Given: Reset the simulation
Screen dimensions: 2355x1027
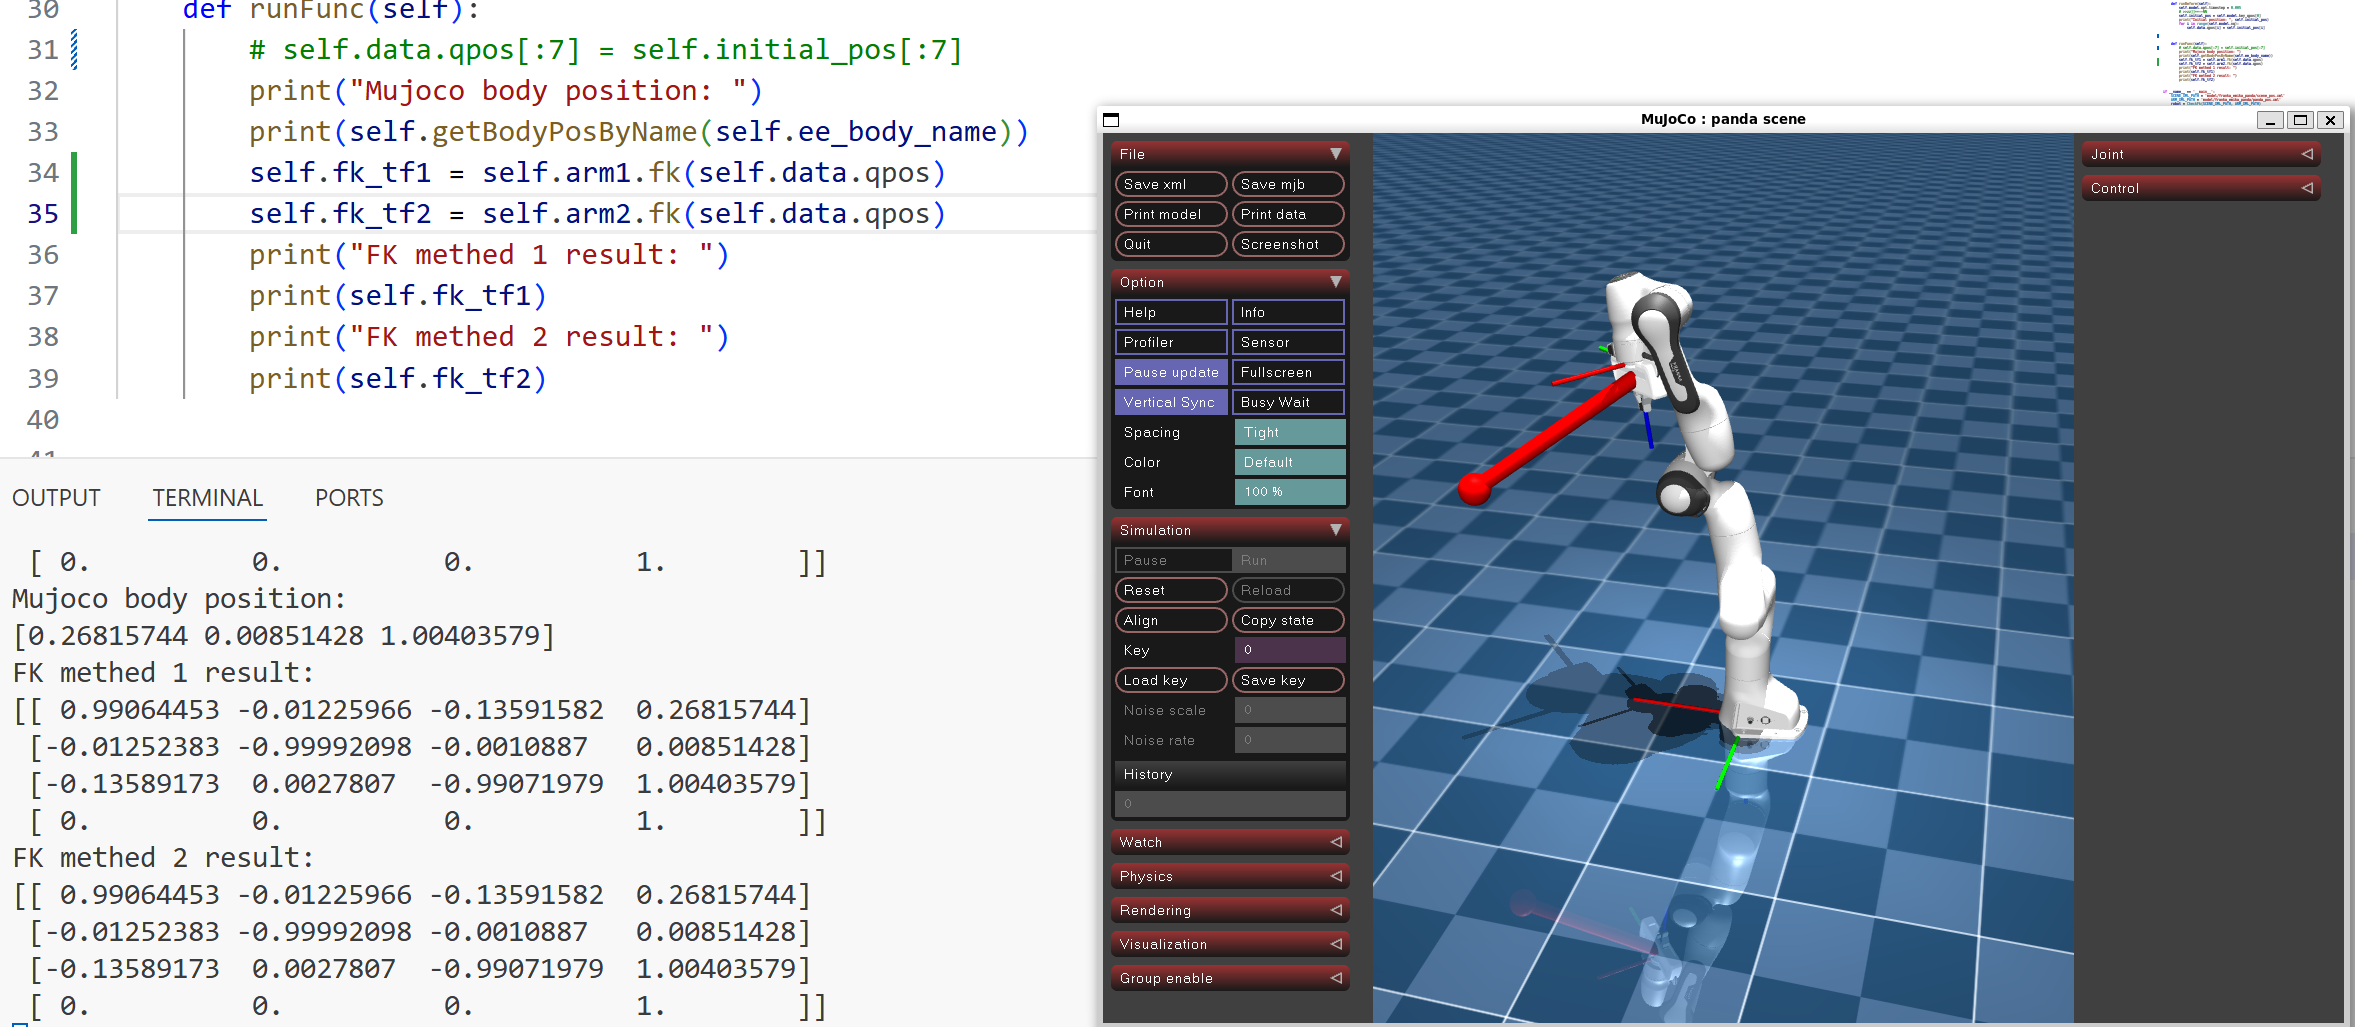Looking at the screenshot, I should click(1171, 590).
